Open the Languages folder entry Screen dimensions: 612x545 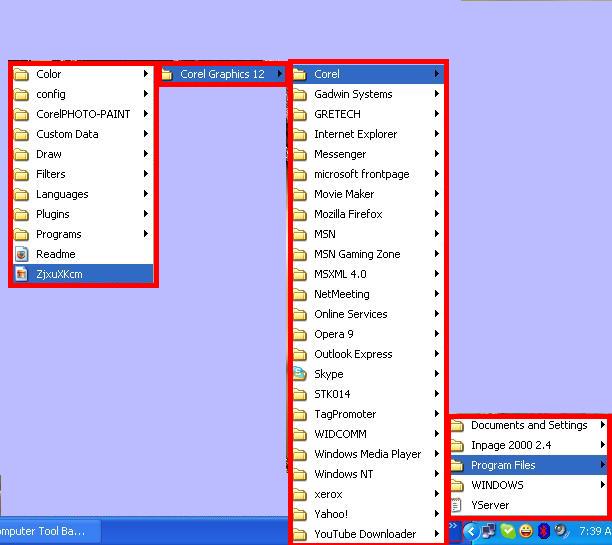83,194
